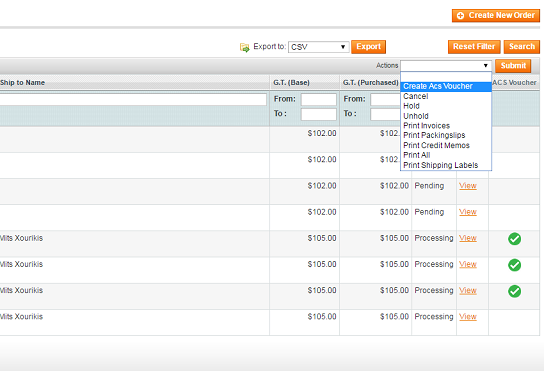Click the first green ACS Voucher checkmark
Image resolution: width=544 pixels, height=371 pixels.
515,239
